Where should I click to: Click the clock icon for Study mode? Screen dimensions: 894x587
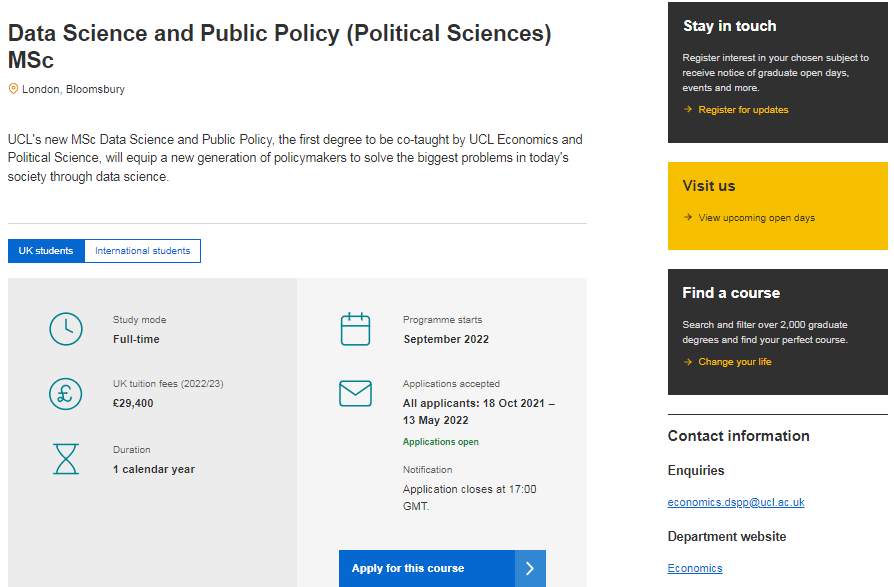66,329
